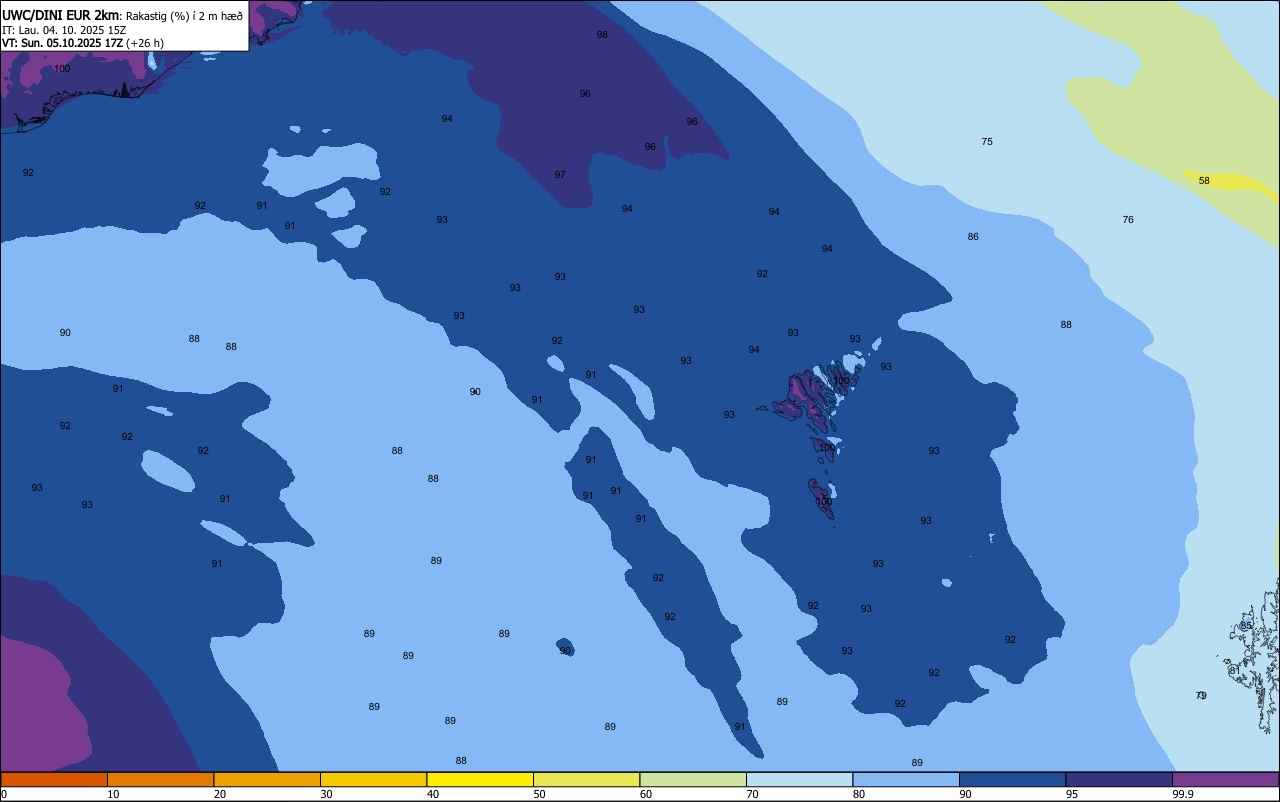Pick the 50–60 legend color segment
The width and height of the screenshot is (1280, 802).
pos(586,779)
